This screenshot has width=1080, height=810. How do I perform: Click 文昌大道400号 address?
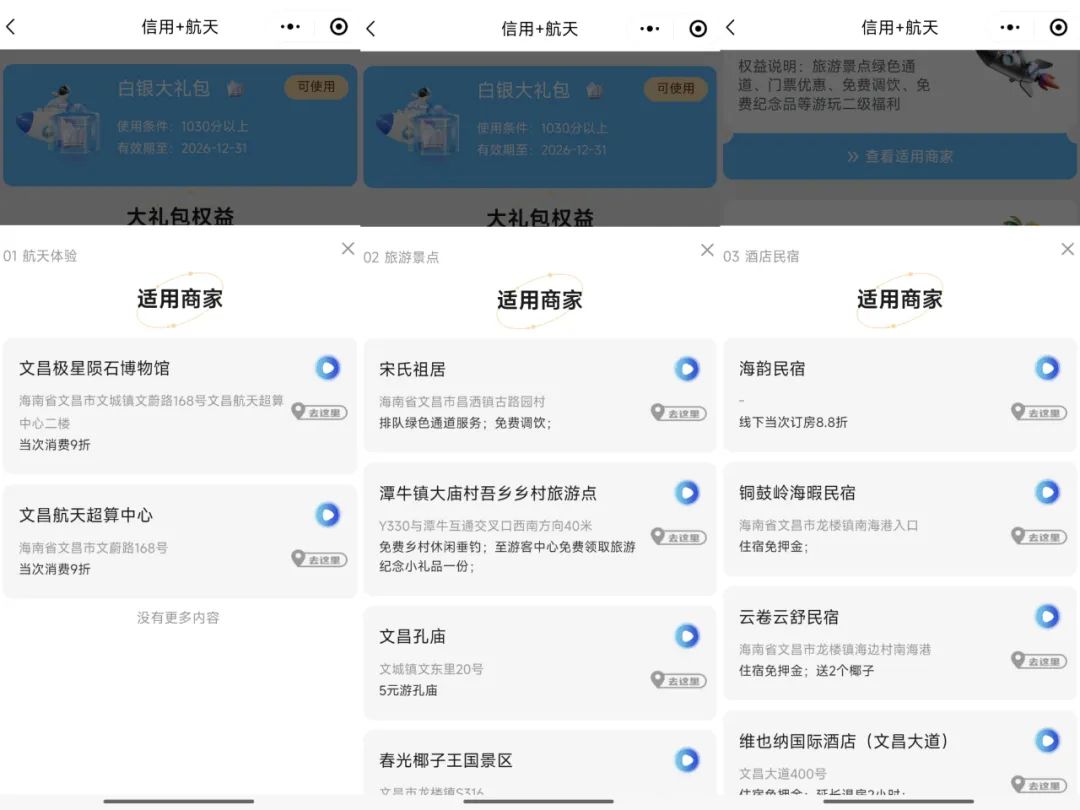coord(782,773)
